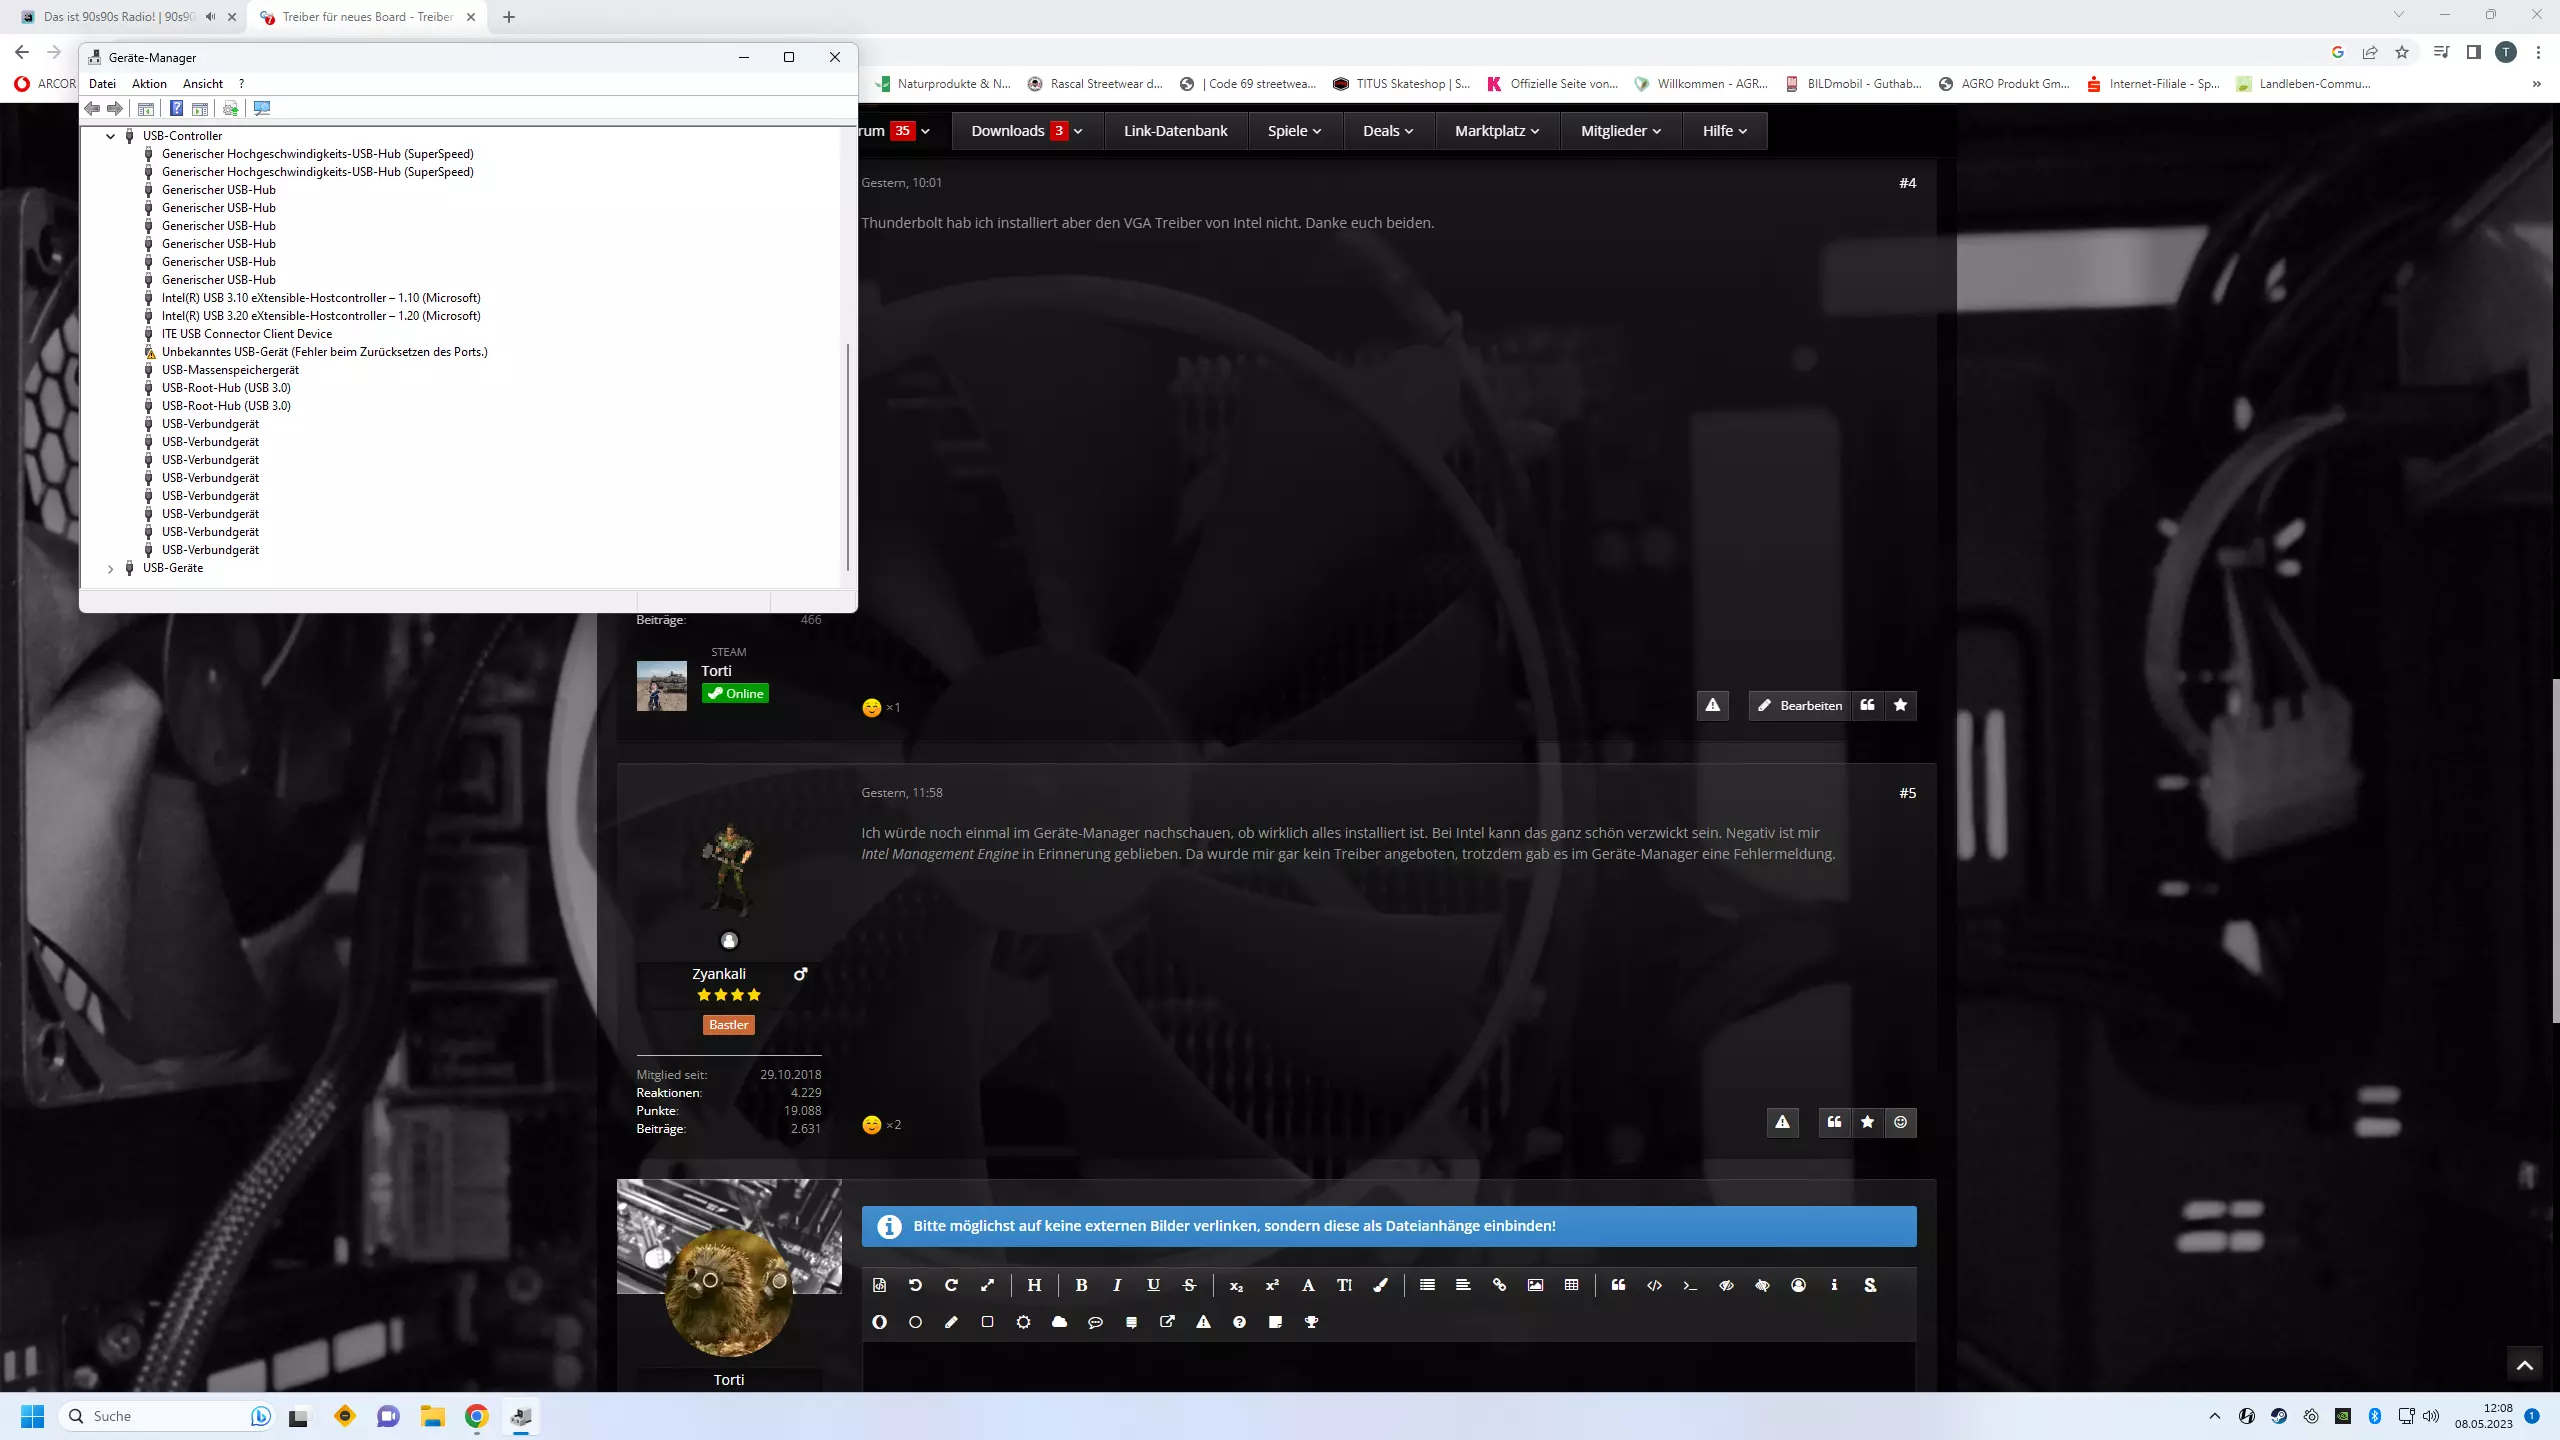Report post #5 with its warning button
Image resolution: width=2560 pixels, height=1440 pixels.
click(1782, 1122)
